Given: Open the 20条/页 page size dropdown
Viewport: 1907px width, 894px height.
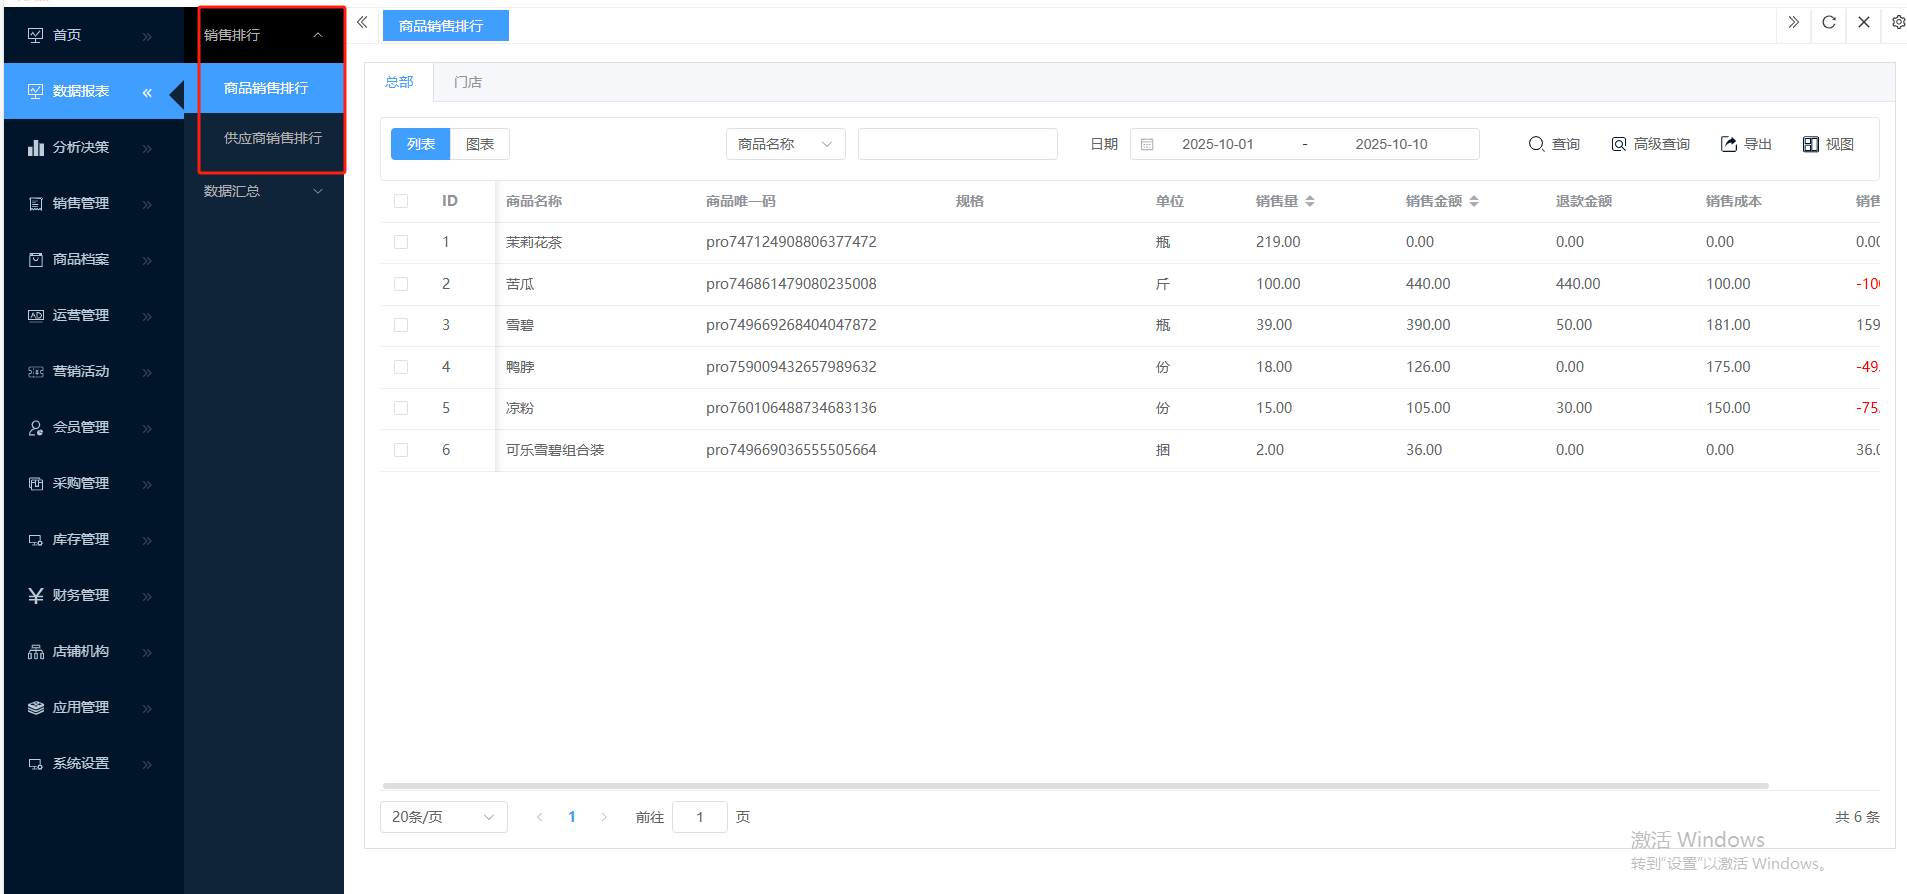Looking at the screenshot, I should click(443, 817).
